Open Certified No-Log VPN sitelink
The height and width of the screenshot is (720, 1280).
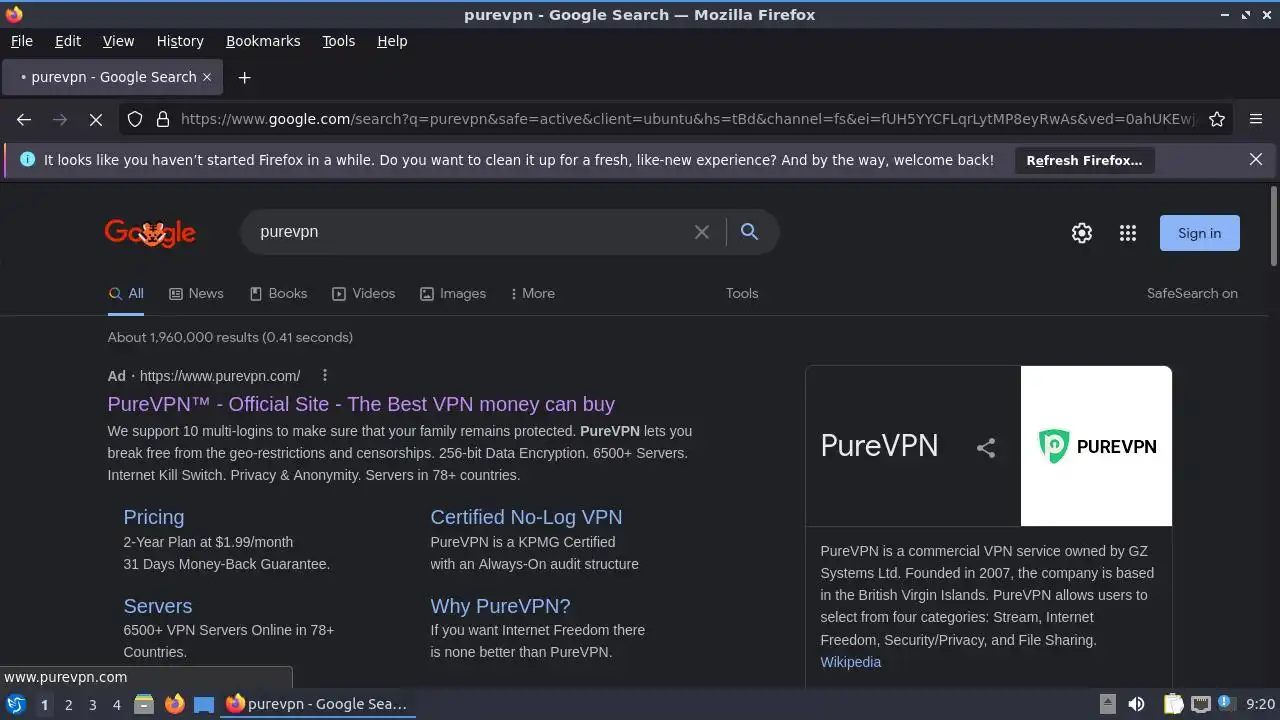pyautogui.click(x=526, y=517)
